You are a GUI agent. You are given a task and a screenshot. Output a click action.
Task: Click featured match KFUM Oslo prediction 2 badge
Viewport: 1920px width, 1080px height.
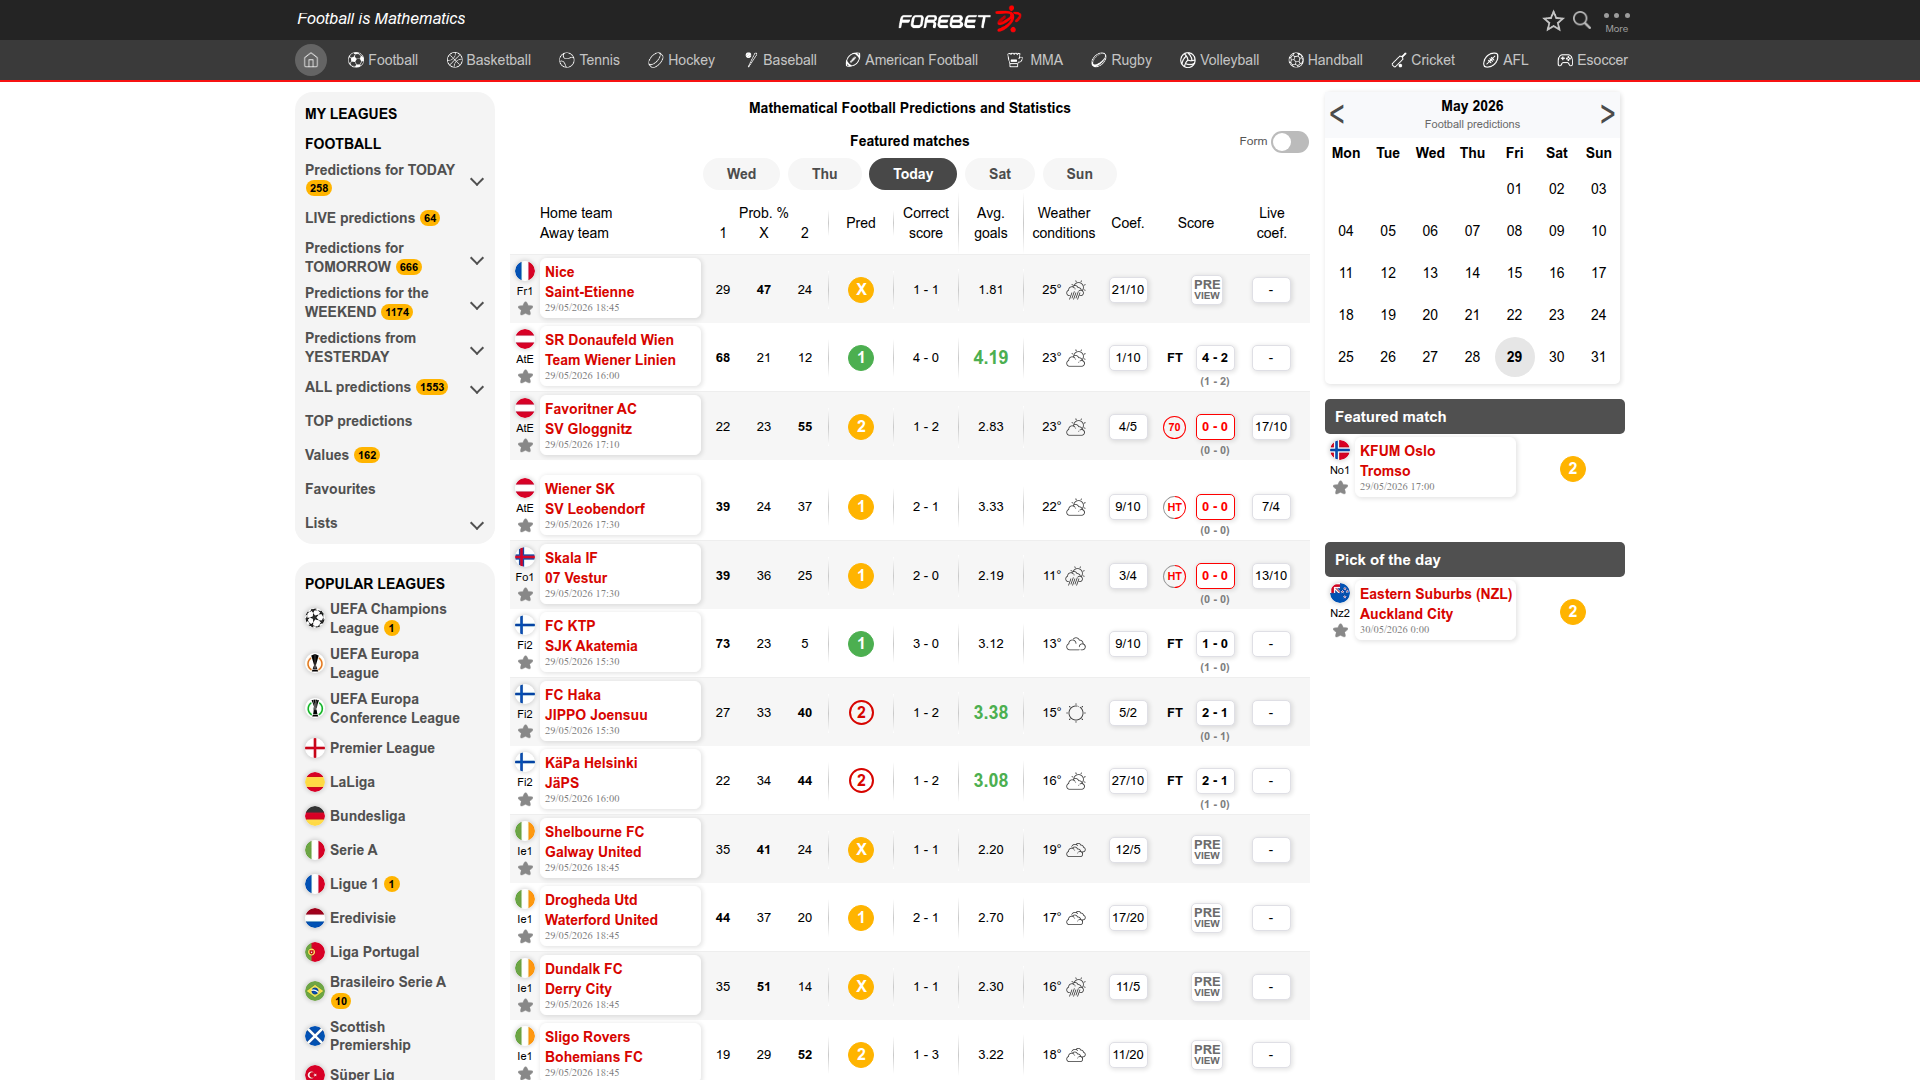pyautogui.click(x=1573, y=469)
